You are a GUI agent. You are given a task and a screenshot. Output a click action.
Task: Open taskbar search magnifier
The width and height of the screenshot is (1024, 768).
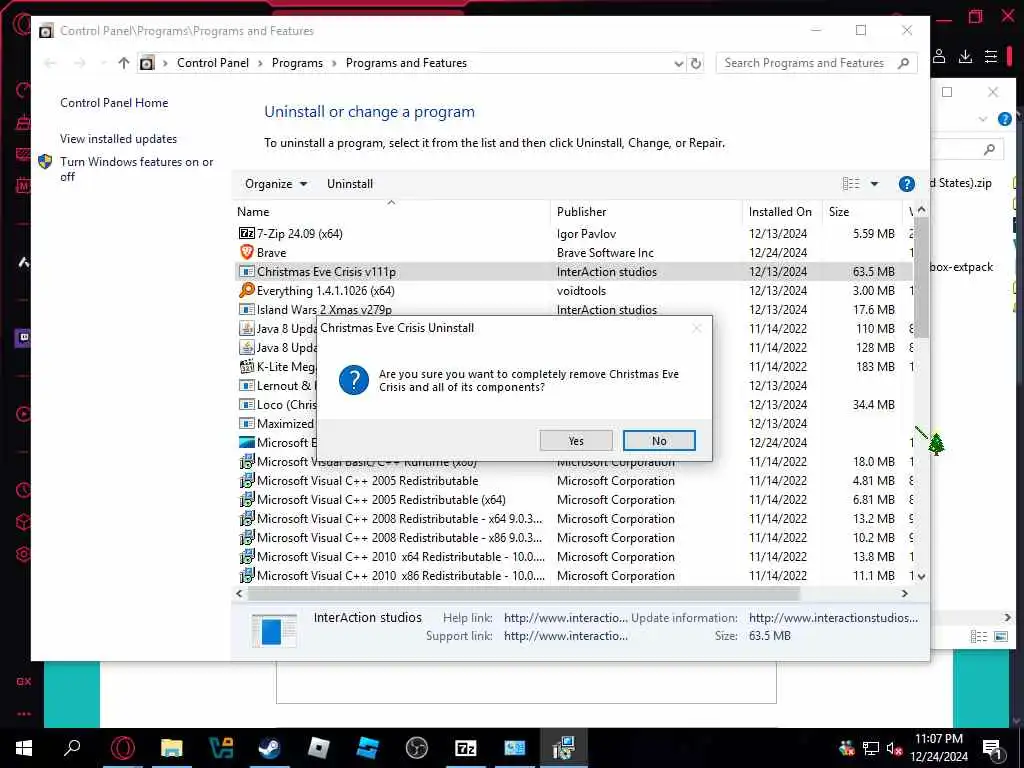pos(72,748)
